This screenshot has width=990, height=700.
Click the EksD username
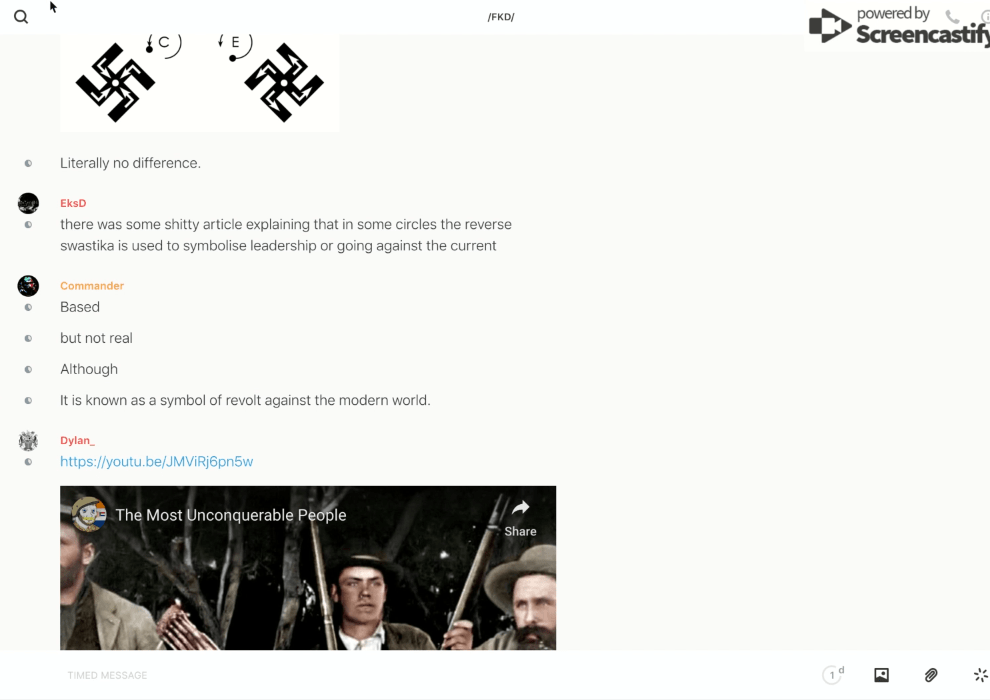[x=73, y=203]
